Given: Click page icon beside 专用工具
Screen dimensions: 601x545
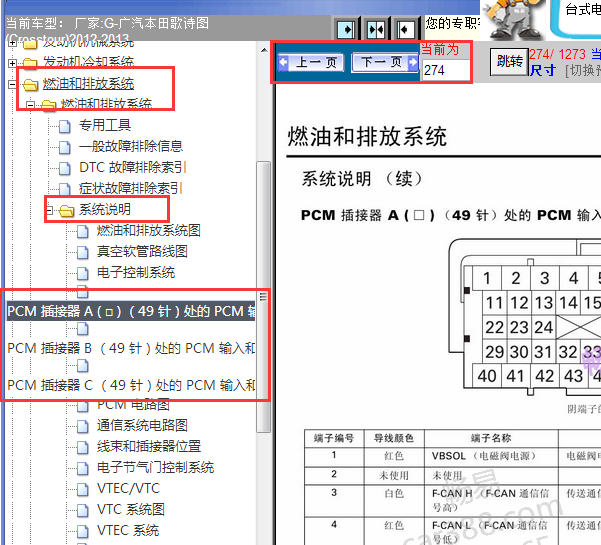Looking at the screenshot, I should point(65,126).
